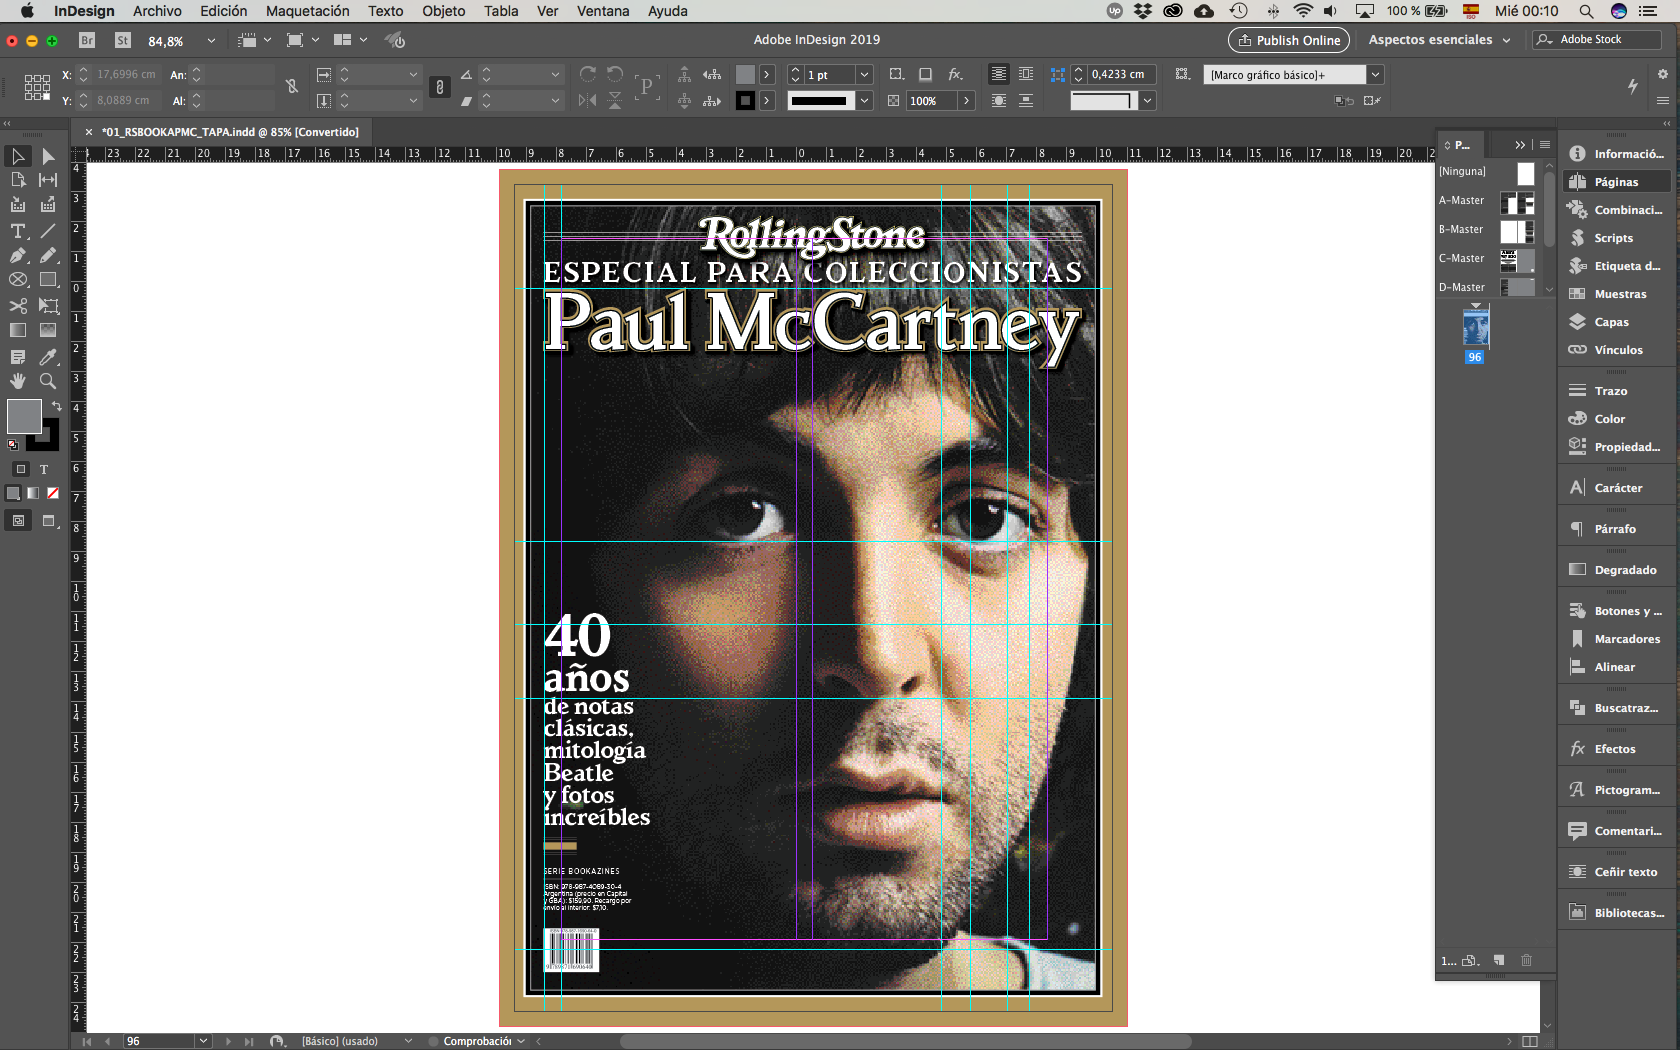Select the Gradient Feather tool
1680x1050 pixels.
pyautogui.click(x=48, y=330)
